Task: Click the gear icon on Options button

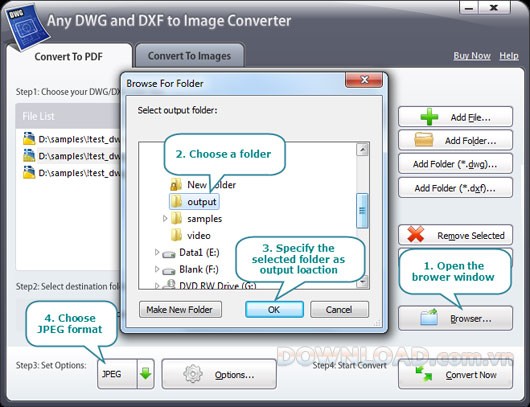Action: click(x=193, y=374)
